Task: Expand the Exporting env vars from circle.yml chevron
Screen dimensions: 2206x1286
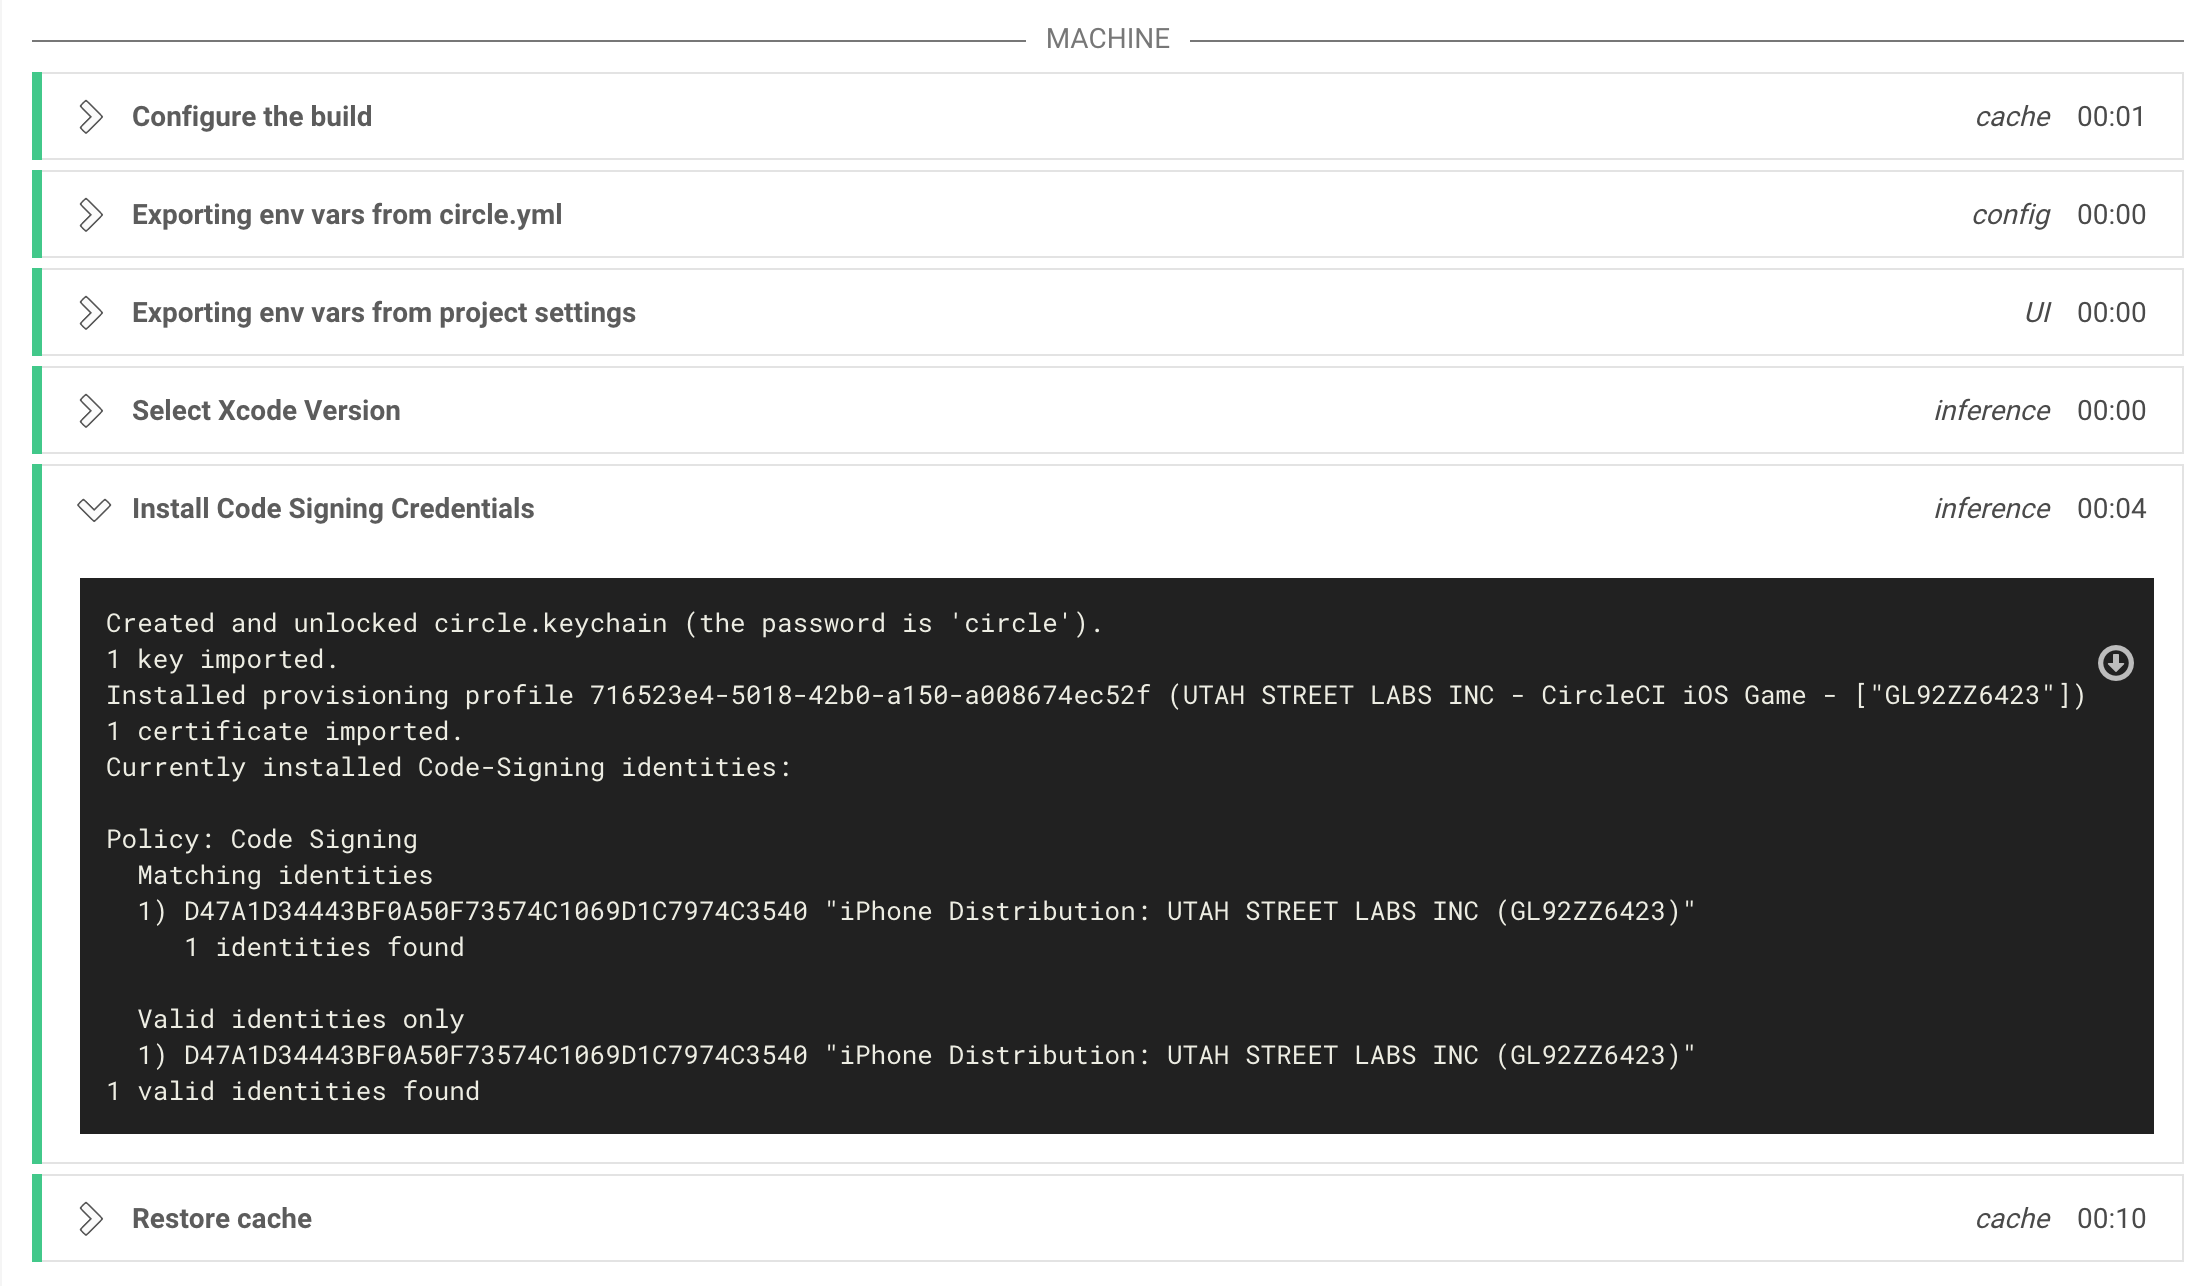Action: coord(91,215)
